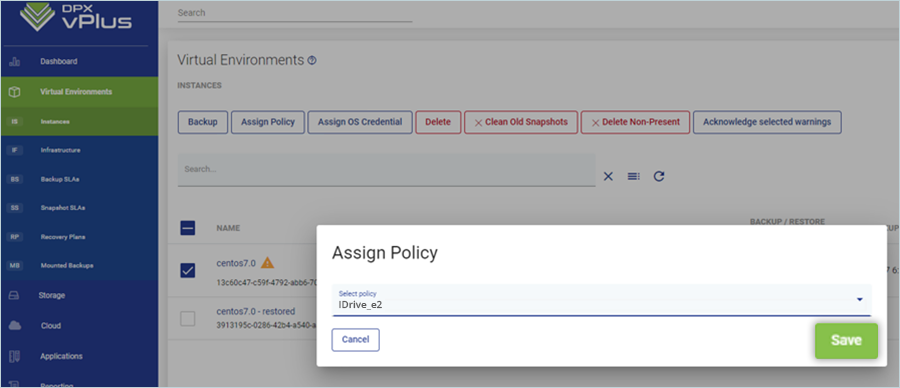Open the Dashboard section
The height and width of the screenshot is (388, 900).
[79, 61]
